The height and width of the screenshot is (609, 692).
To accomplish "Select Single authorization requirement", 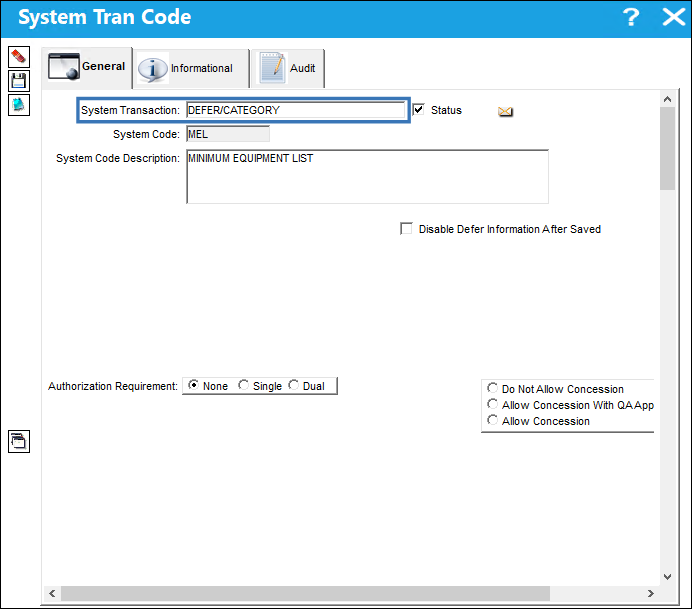I will [243, 385].
